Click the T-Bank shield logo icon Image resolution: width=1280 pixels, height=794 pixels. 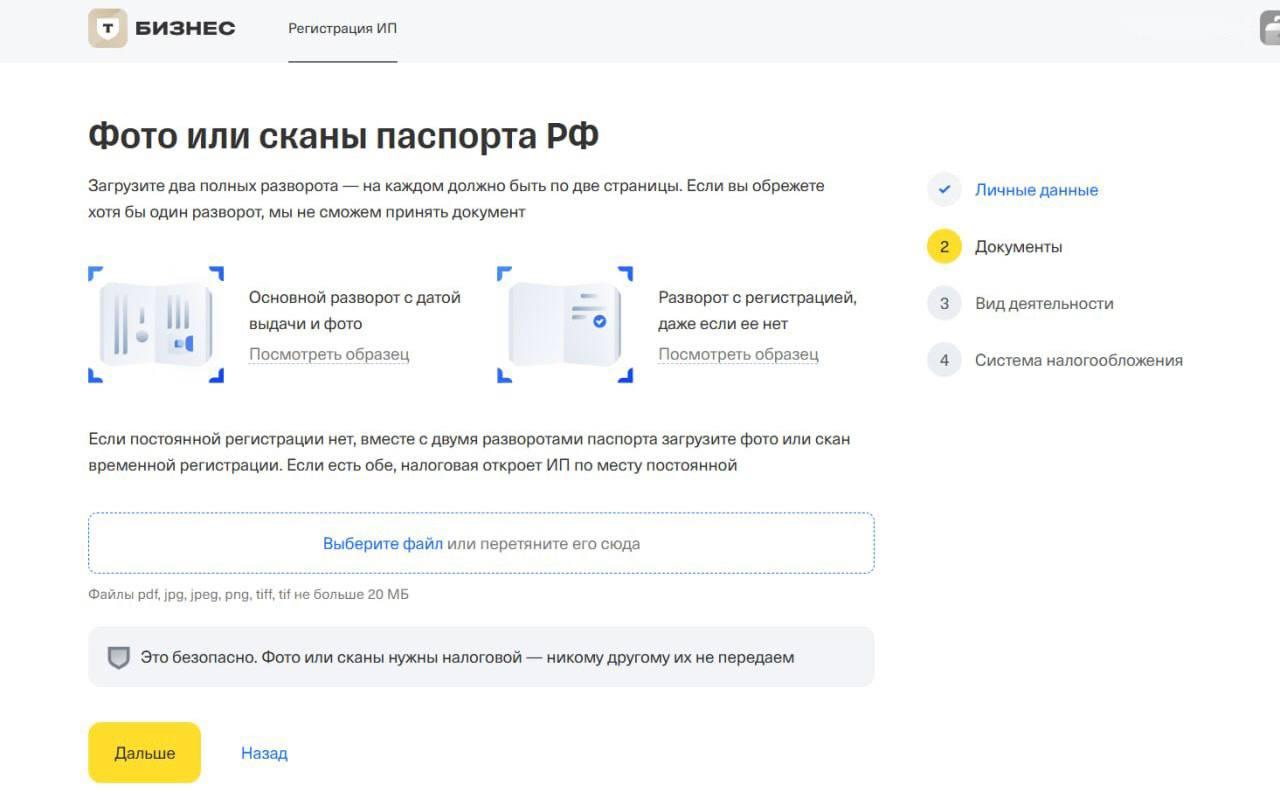pos(108,28)
